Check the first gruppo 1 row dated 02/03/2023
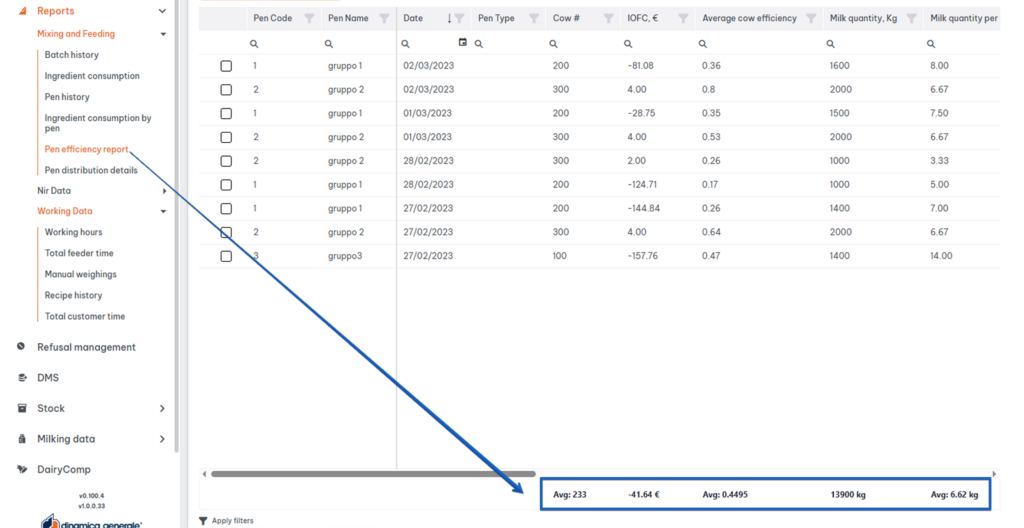Image resolution: width=1024 pixels, height=528 pixels. click(x=226, y=66)
